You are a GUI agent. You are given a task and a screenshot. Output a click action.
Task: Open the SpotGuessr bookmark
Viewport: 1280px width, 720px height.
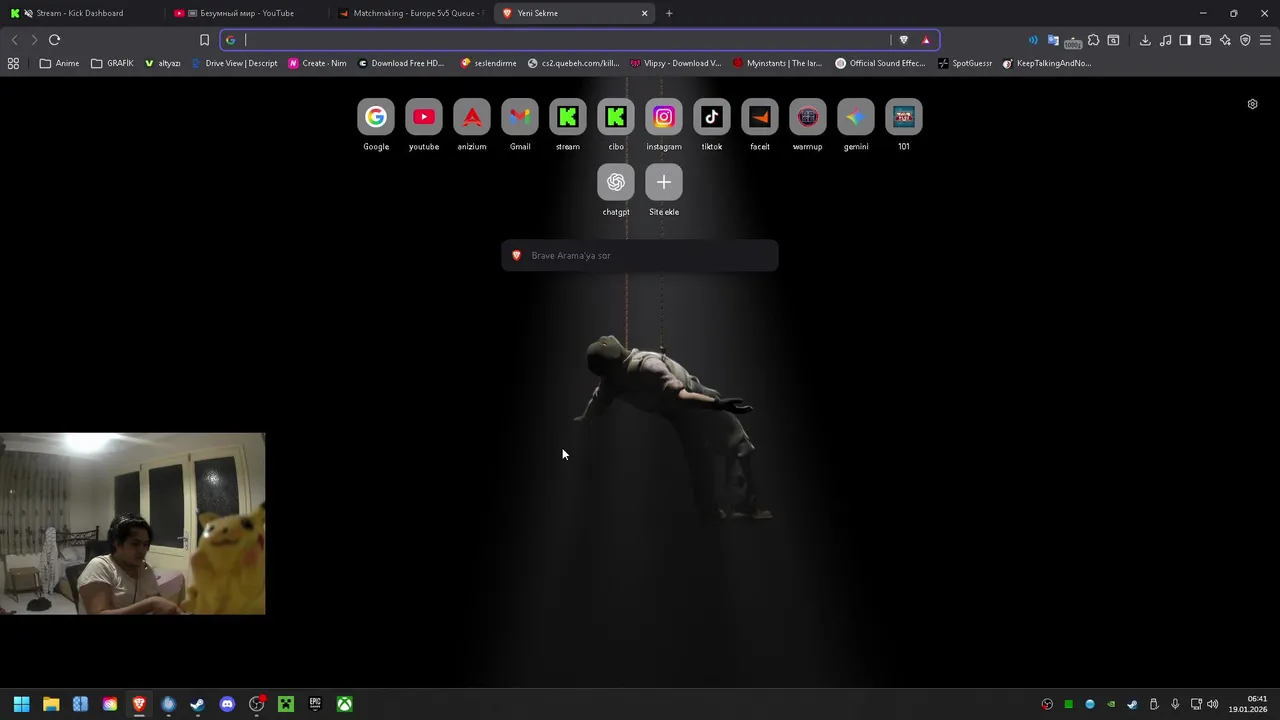(965, 63)
